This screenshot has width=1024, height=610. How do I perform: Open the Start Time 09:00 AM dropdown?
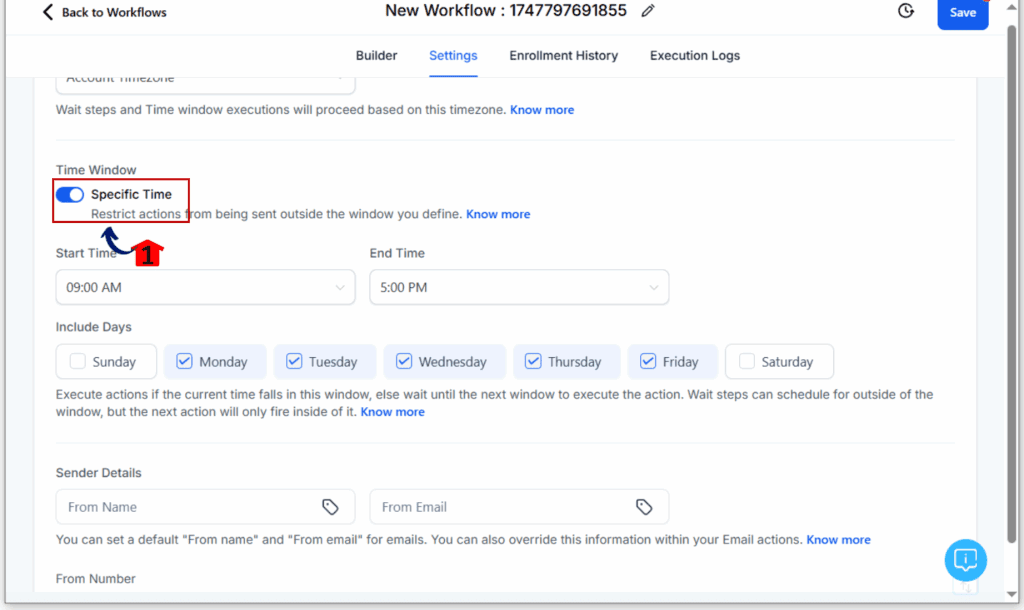point(205,287)
